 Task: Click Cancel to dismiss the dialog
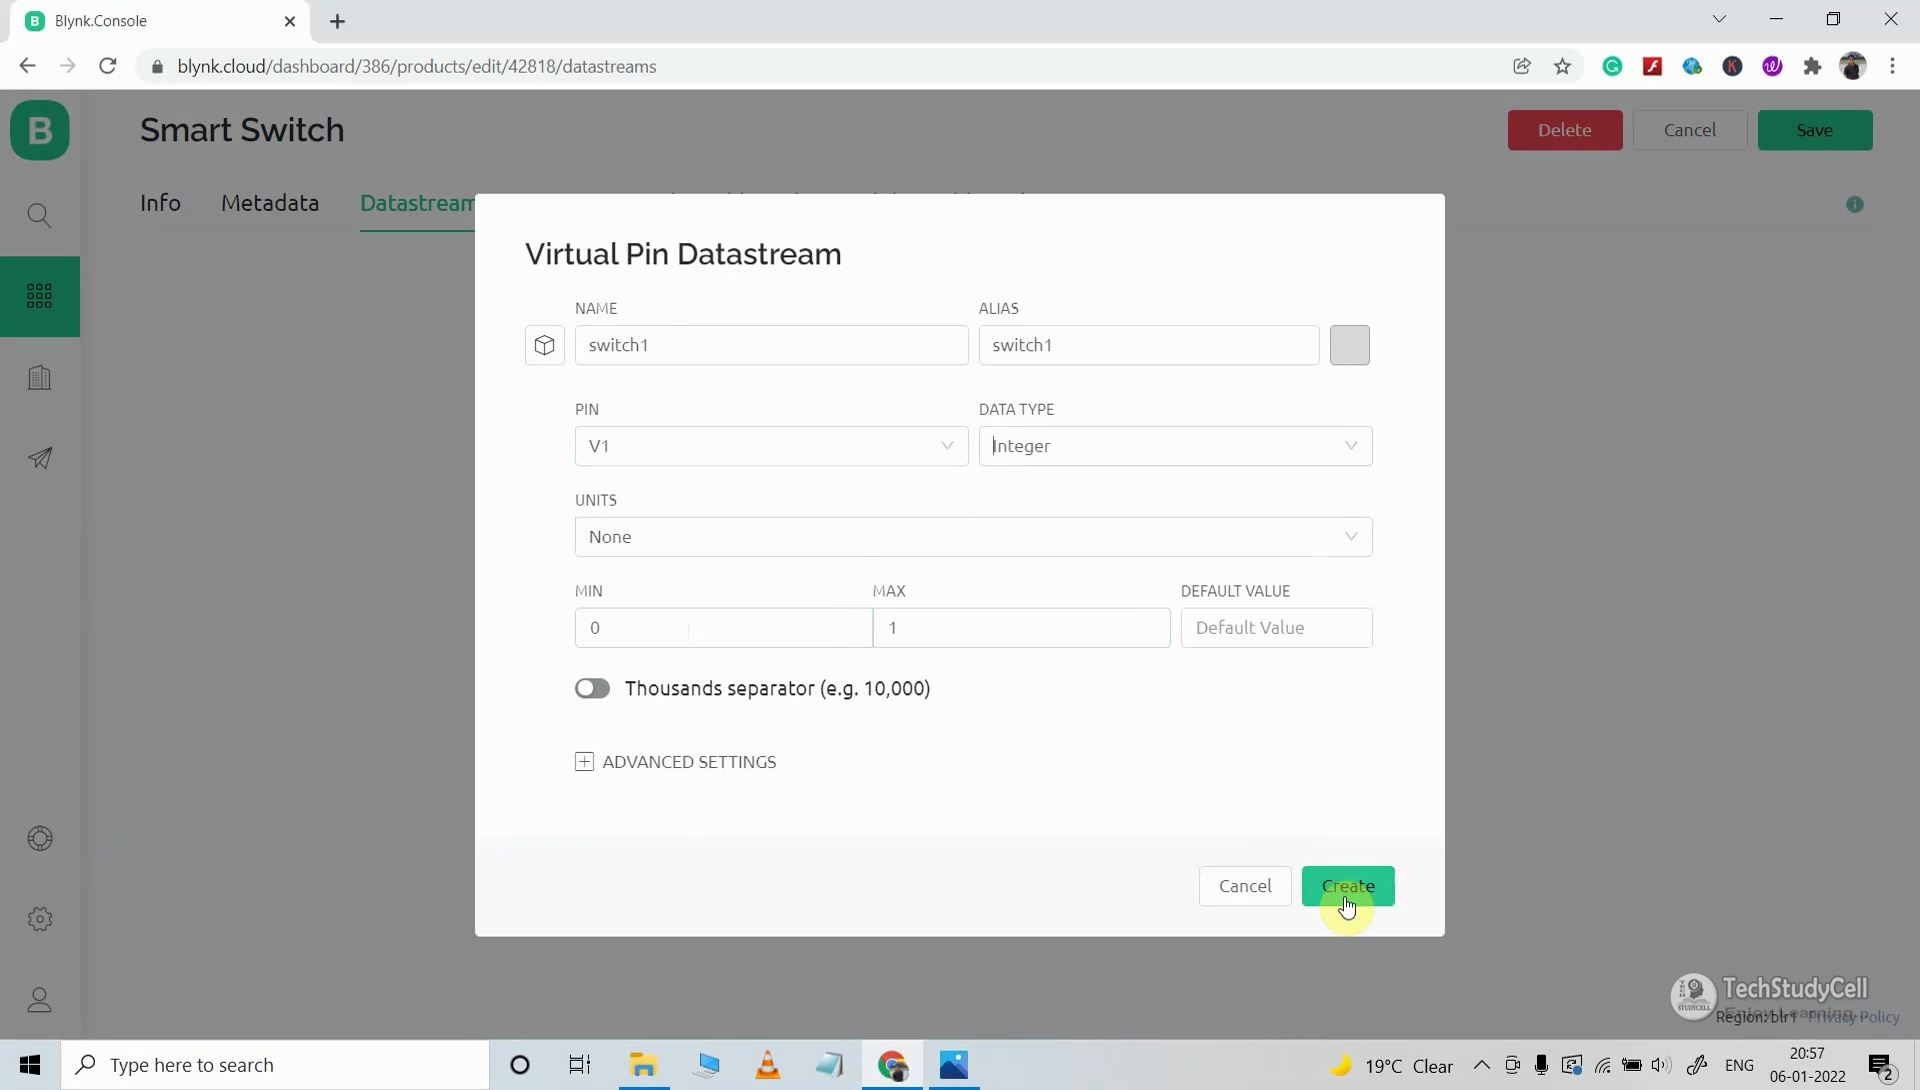pyautogui.click(x=1246, y=884)
